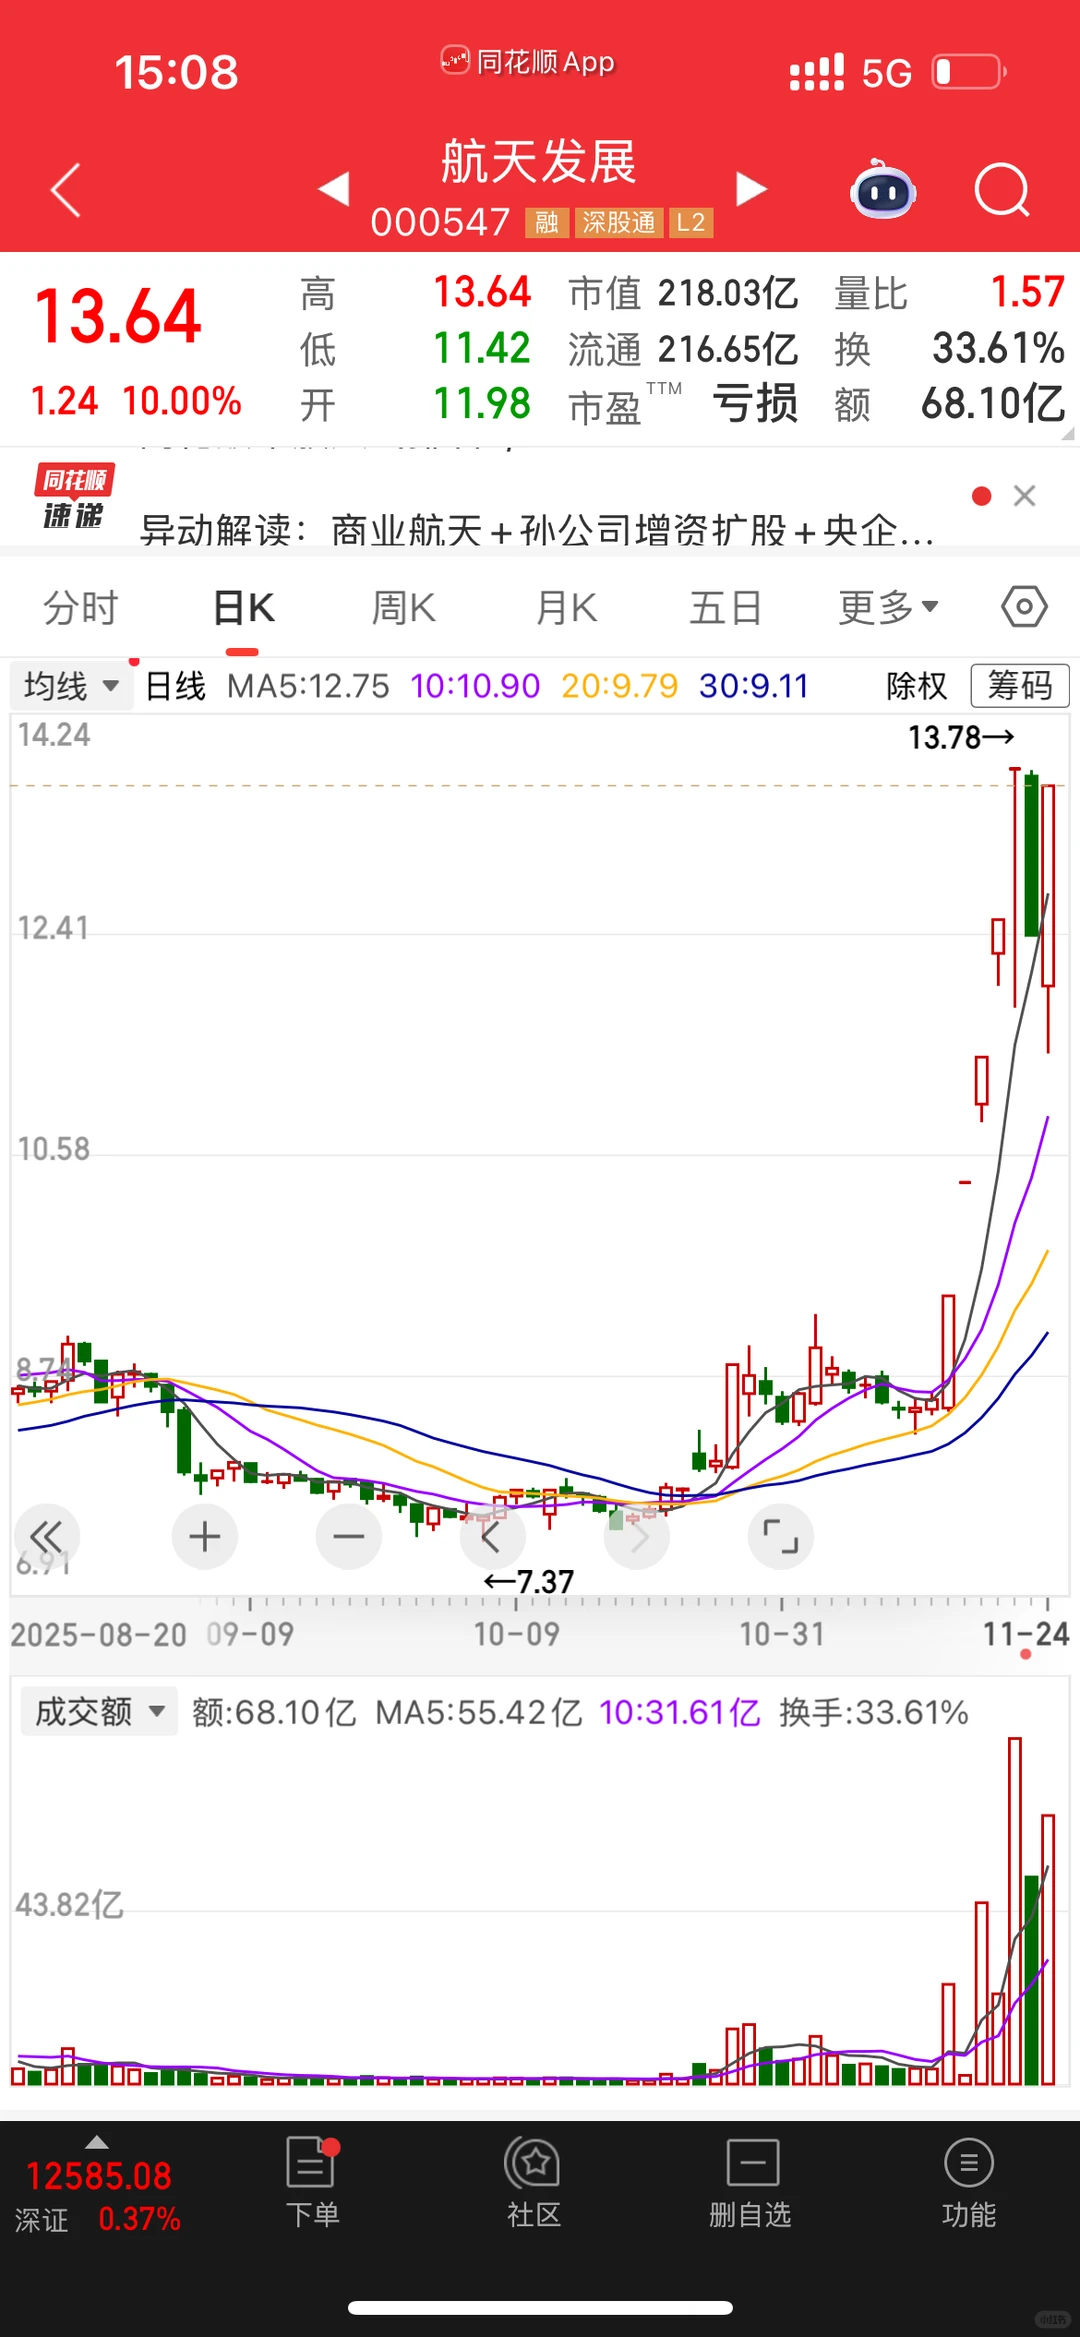Zoom out chart with minus button

[349, 1537]
